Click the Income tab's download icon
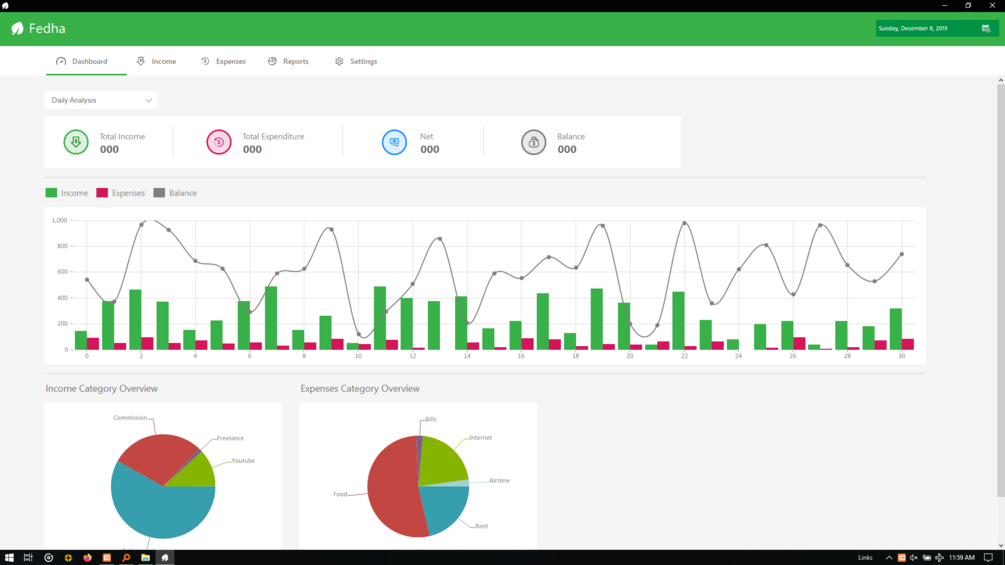1005x565 pixels. coord(140,61)
